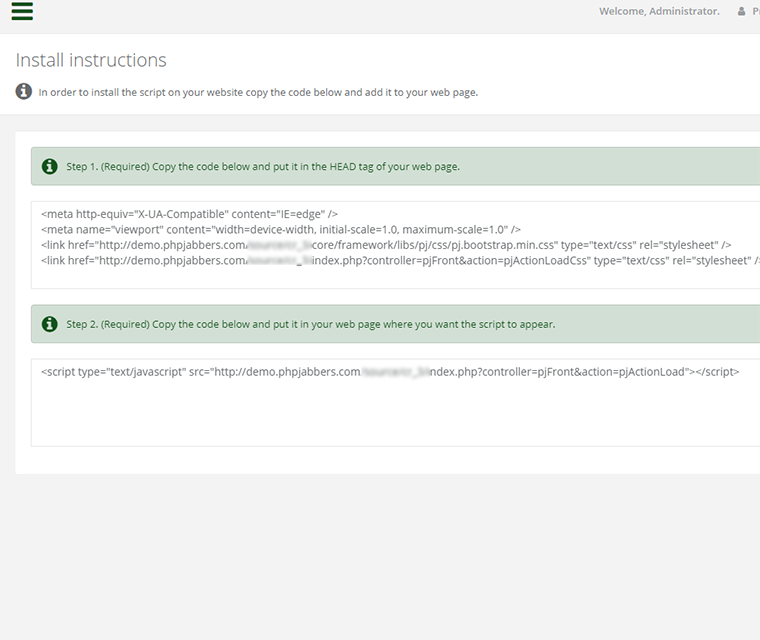Click the viewport meta tag line
Screen dimensions: 760x640
(x=281, y=229)
